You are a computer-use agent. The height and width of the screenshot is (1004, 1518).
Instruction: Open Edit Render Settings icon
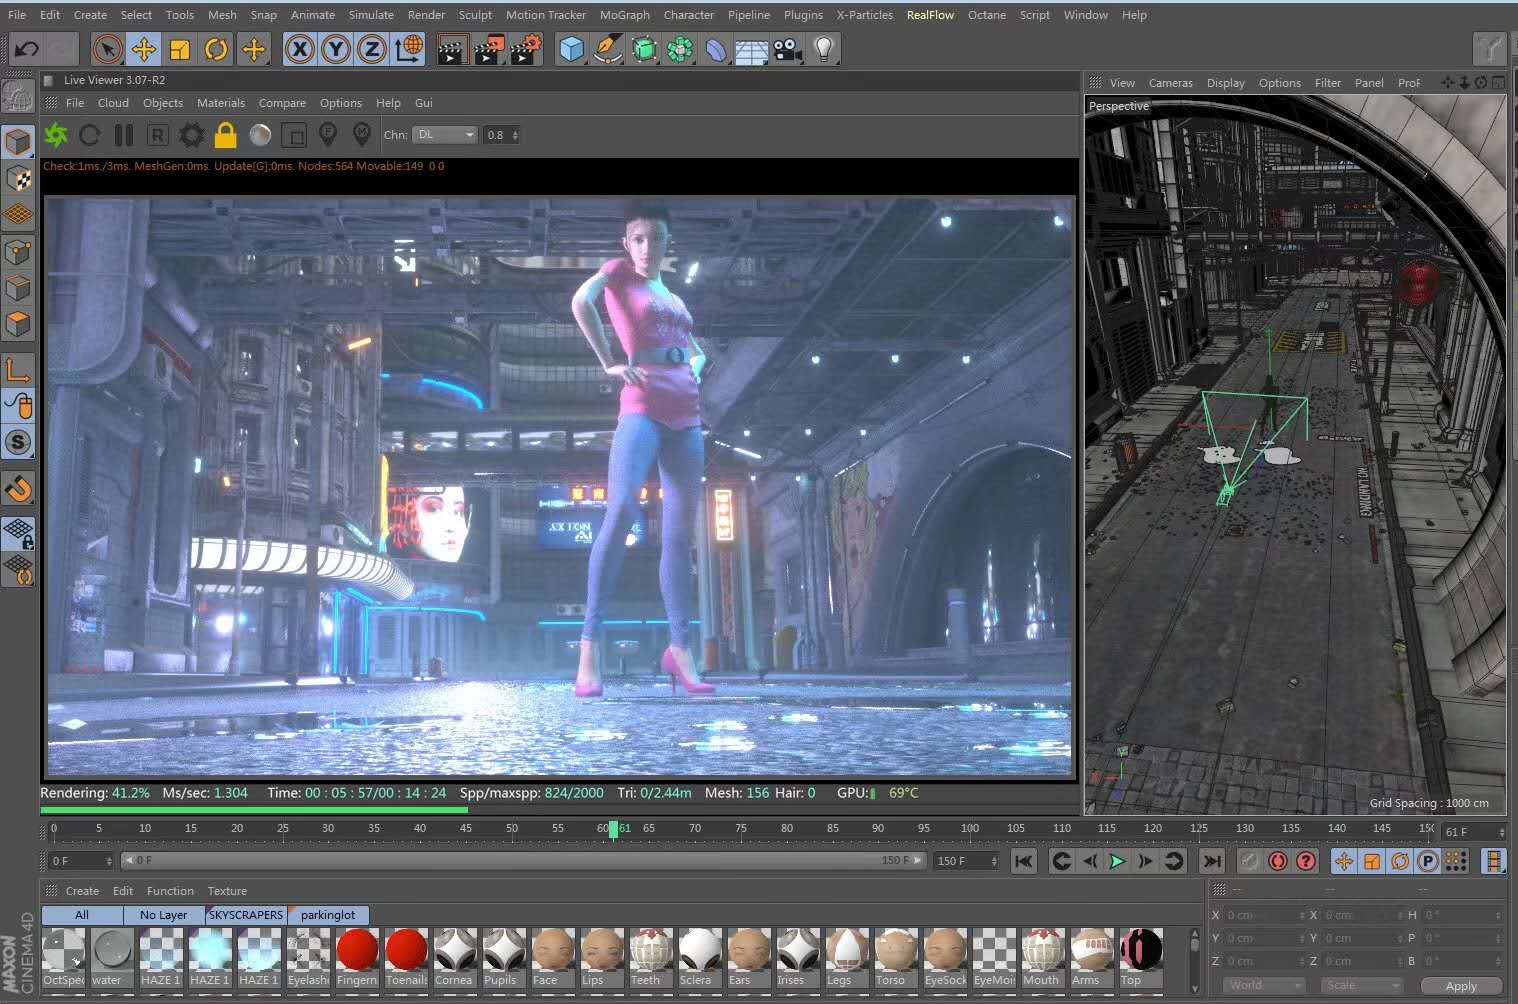pos(526,49)
